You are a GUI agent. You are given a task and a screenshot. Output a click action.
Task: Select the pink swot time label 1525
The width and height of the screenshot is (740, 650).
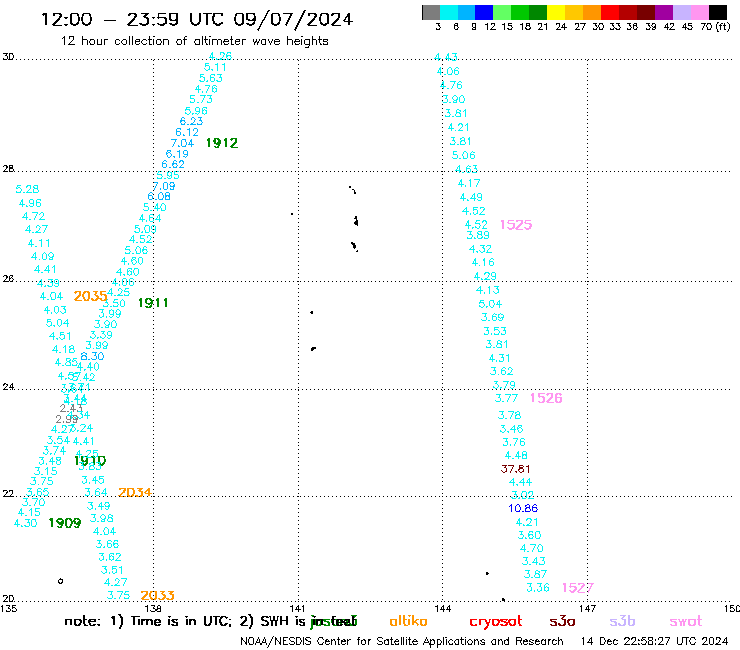click(516, 225)
